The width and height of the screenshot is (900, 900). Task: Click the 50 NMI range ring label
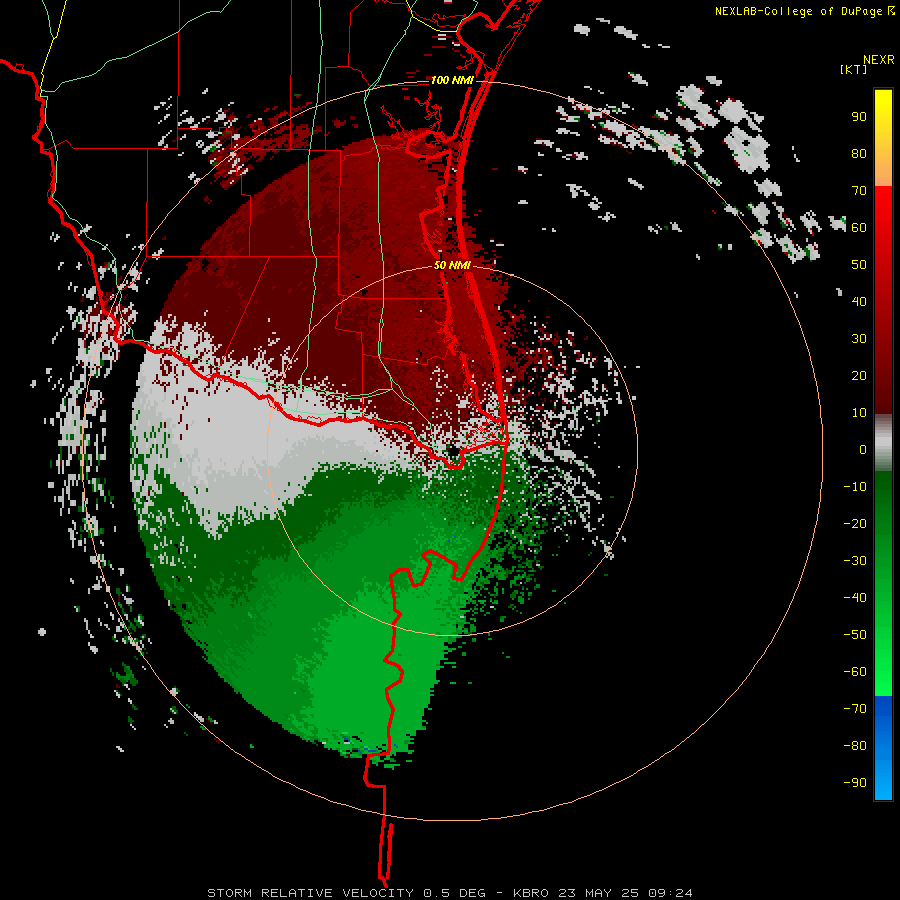point(452,265)
